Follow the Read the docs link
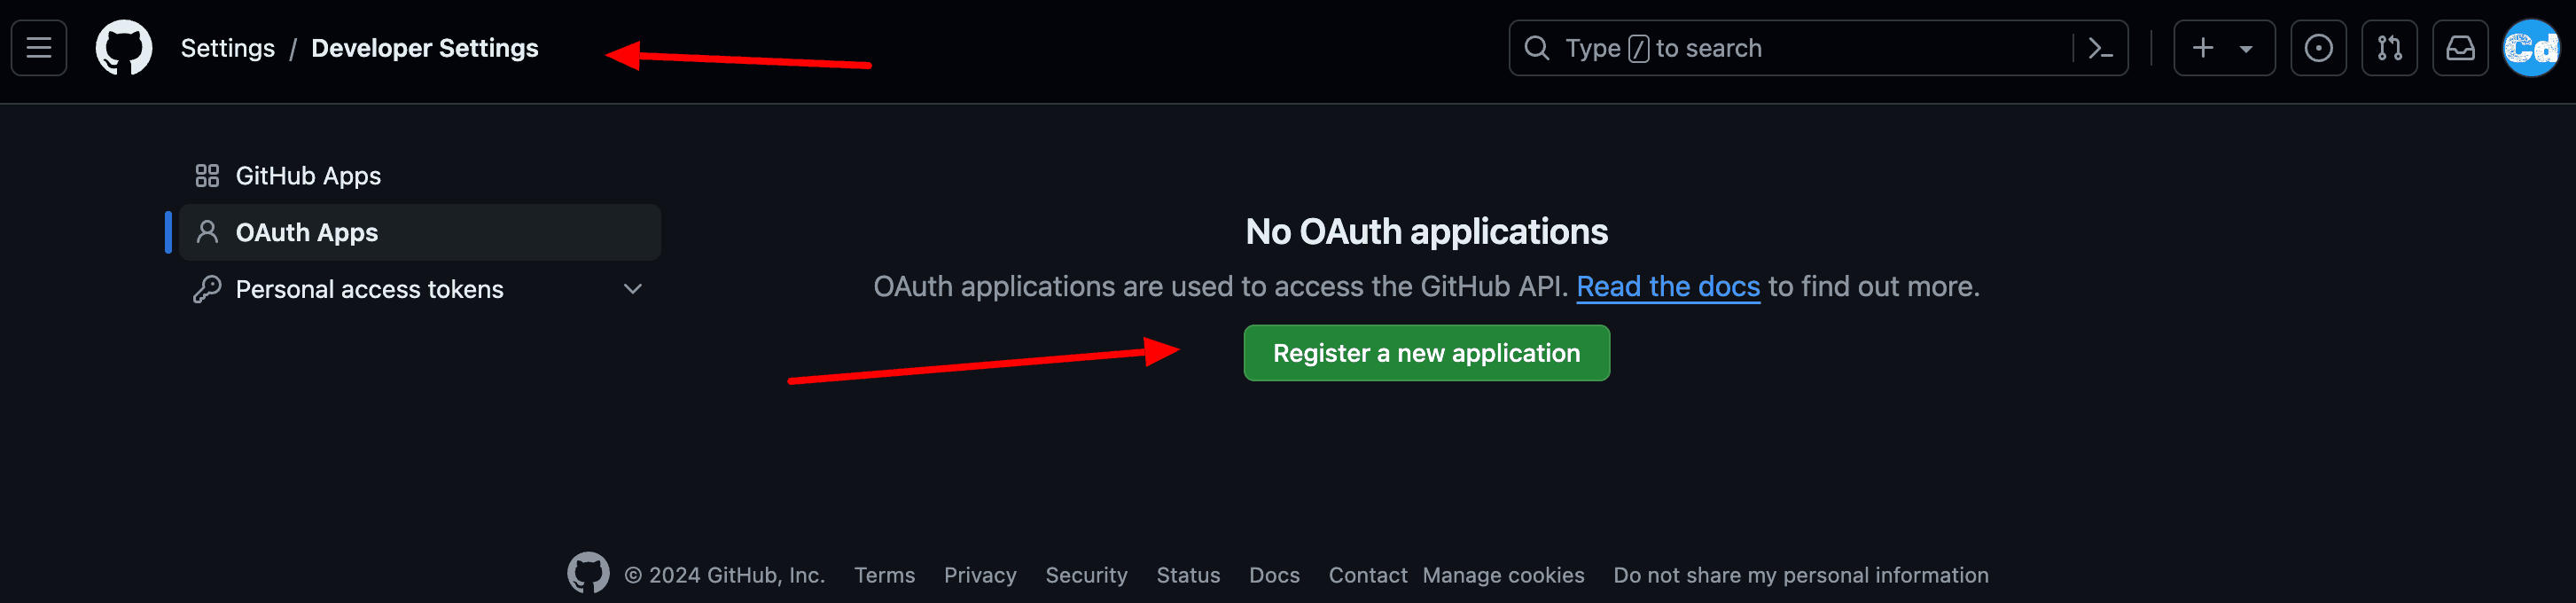Screen dimensions: 2576x603 (1667, 287)
